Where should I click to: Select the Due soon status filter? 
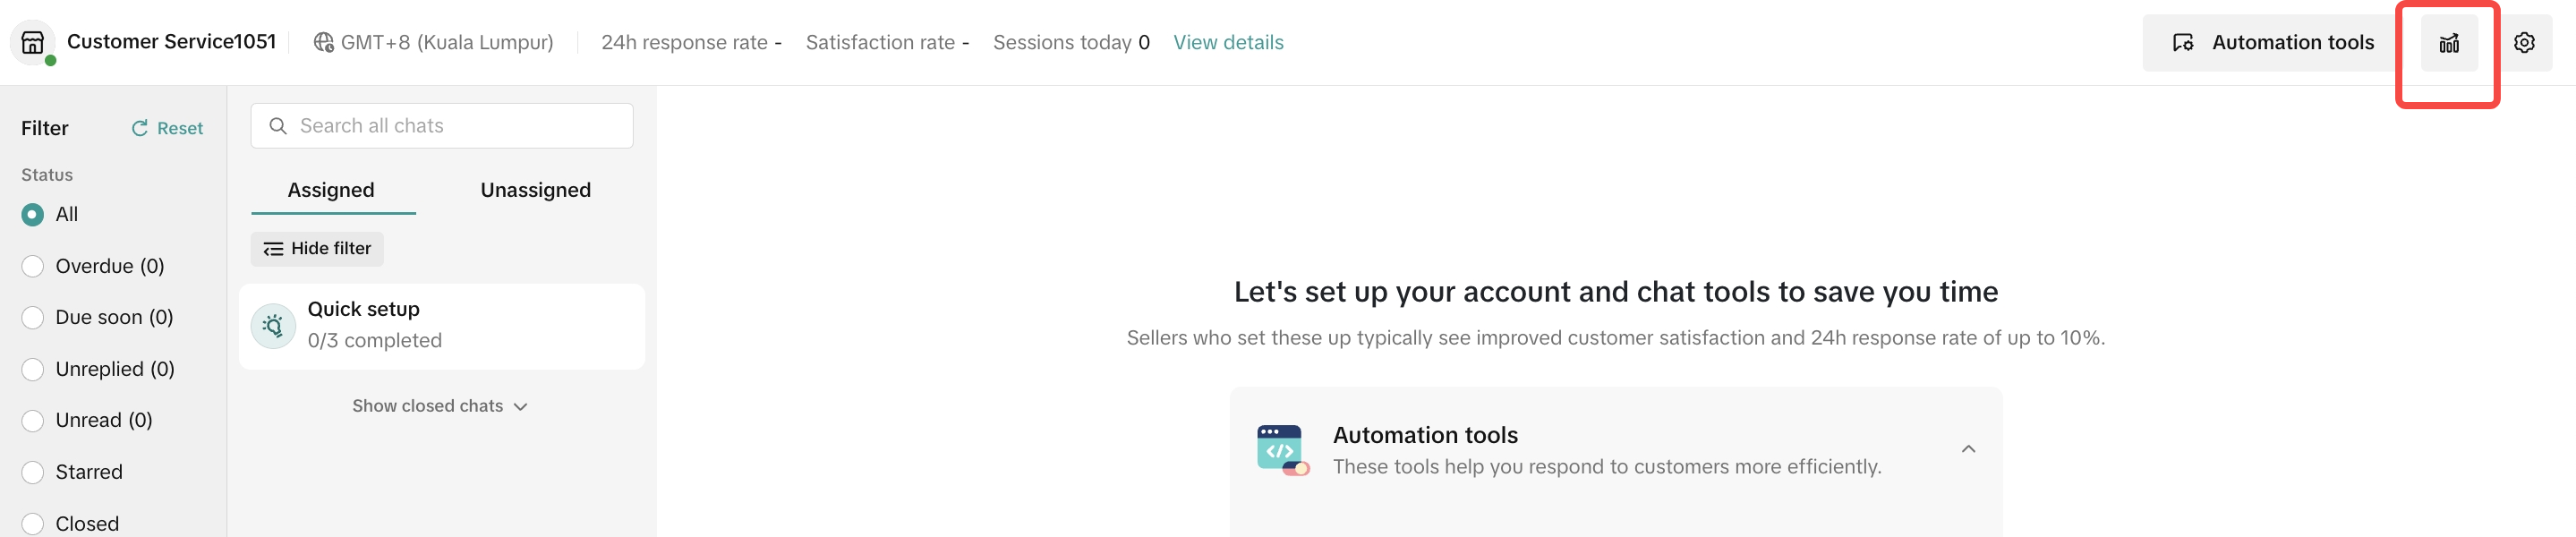[x=33, y=317]
